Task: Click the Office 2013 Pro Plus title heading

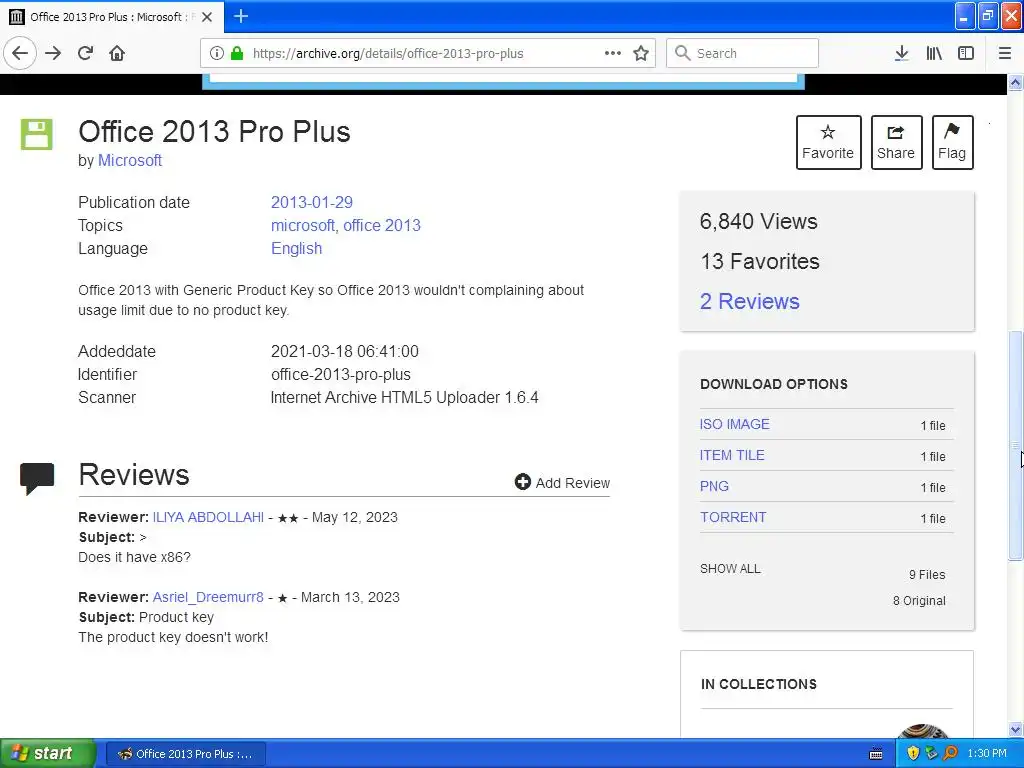Action: pyautogui.click(x=214, y=131)
